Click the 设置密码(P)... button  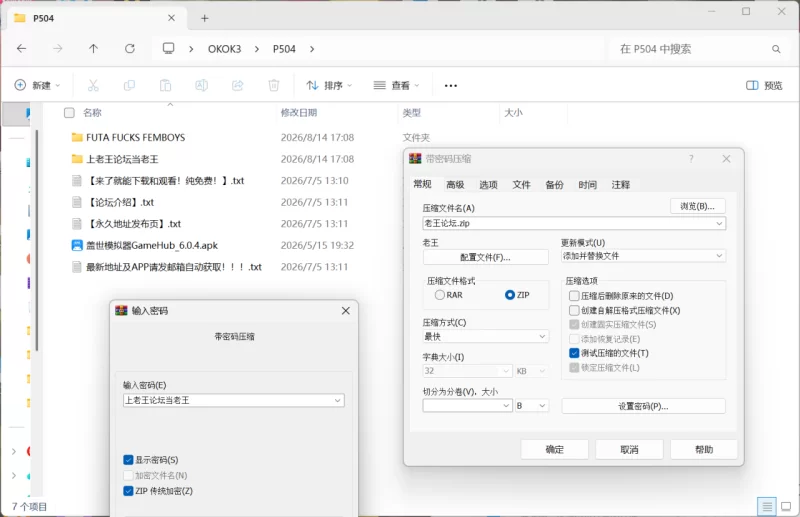coord(643,406)
